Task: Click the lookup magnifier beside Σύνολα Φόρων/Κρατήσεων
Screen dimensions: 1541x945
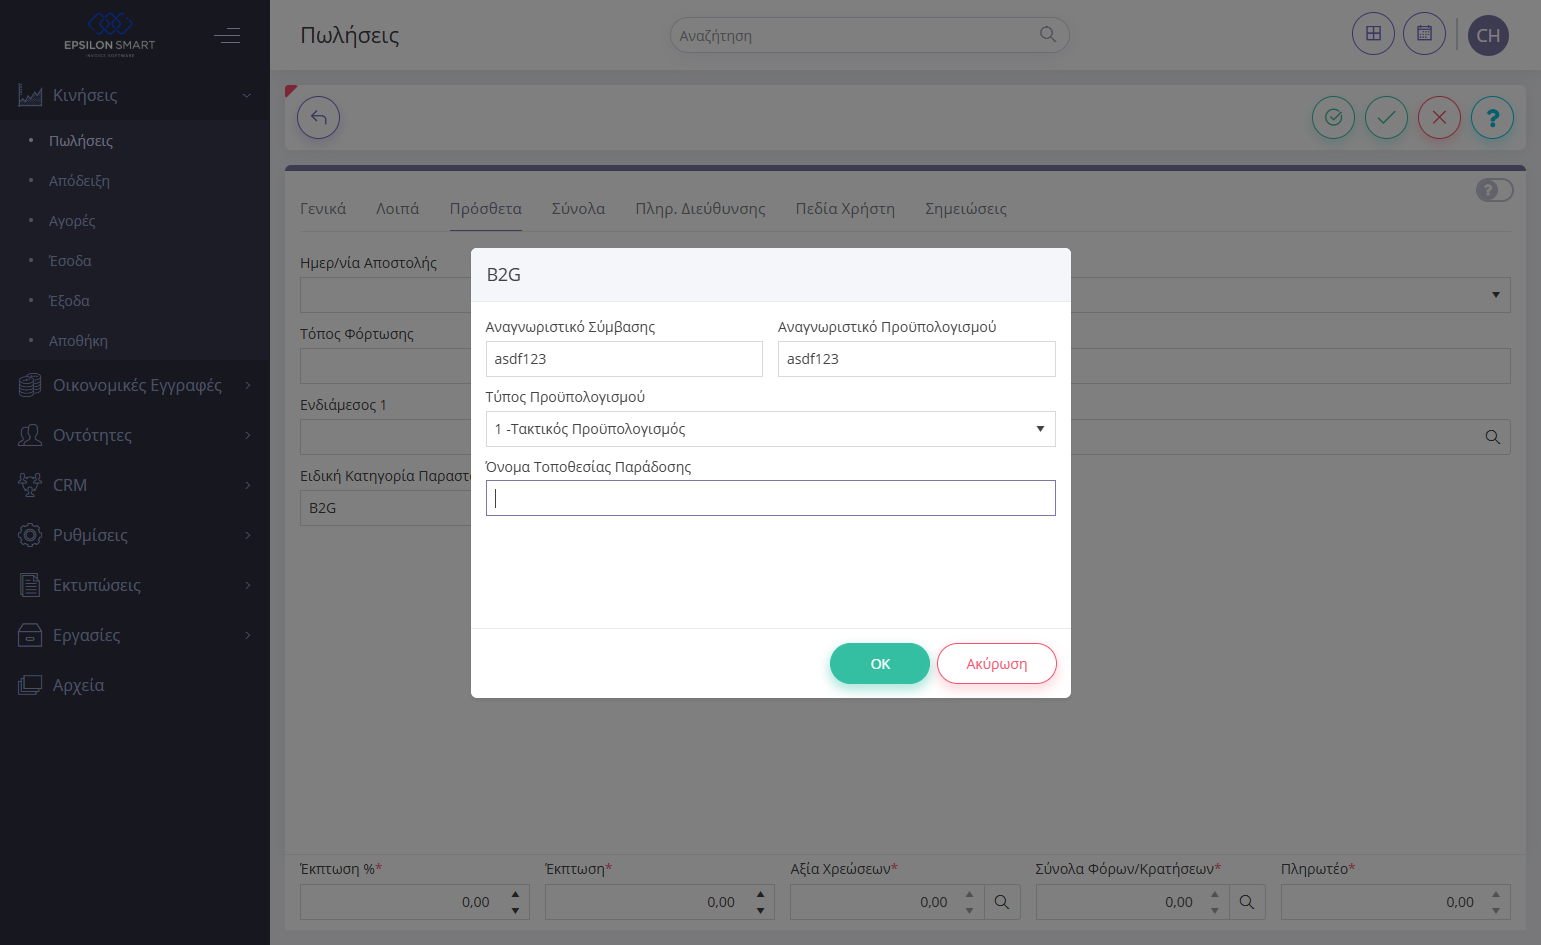Action: (1247, 902)
